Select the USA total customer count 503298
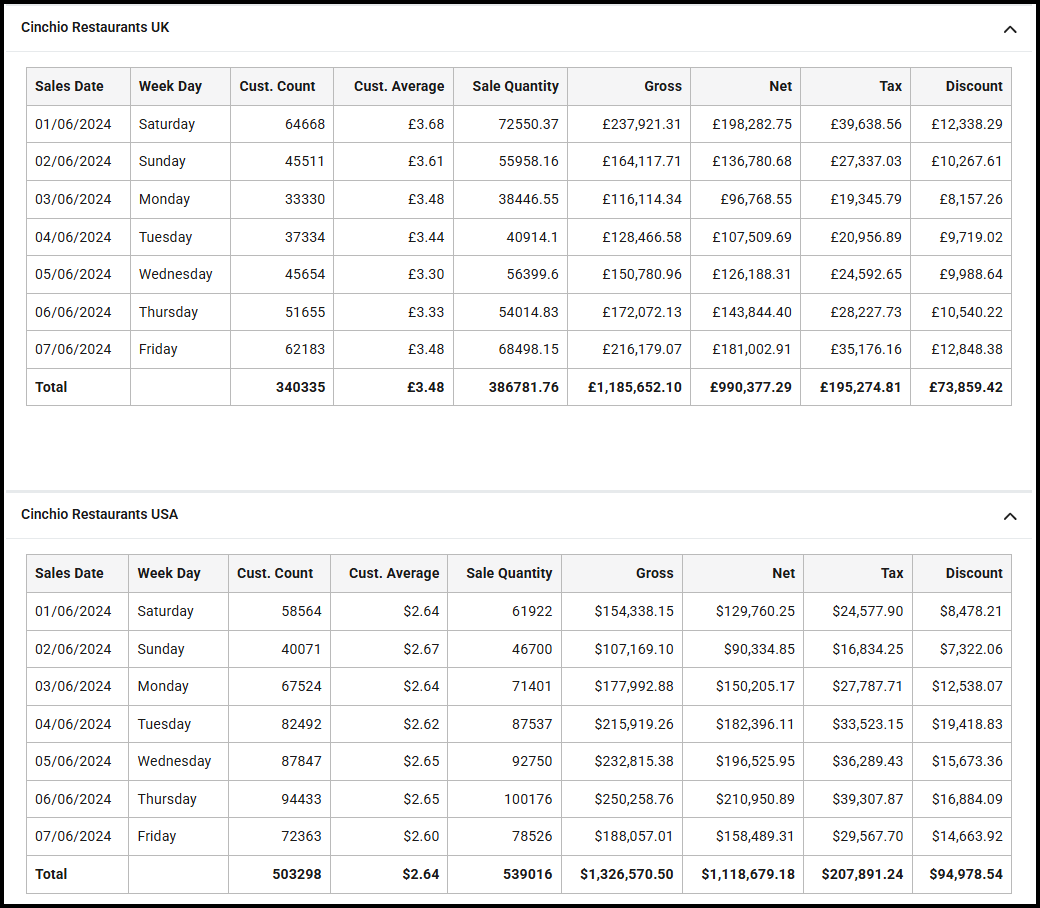The height and width of the screenshot is (908, 1040). coord(296,875)
